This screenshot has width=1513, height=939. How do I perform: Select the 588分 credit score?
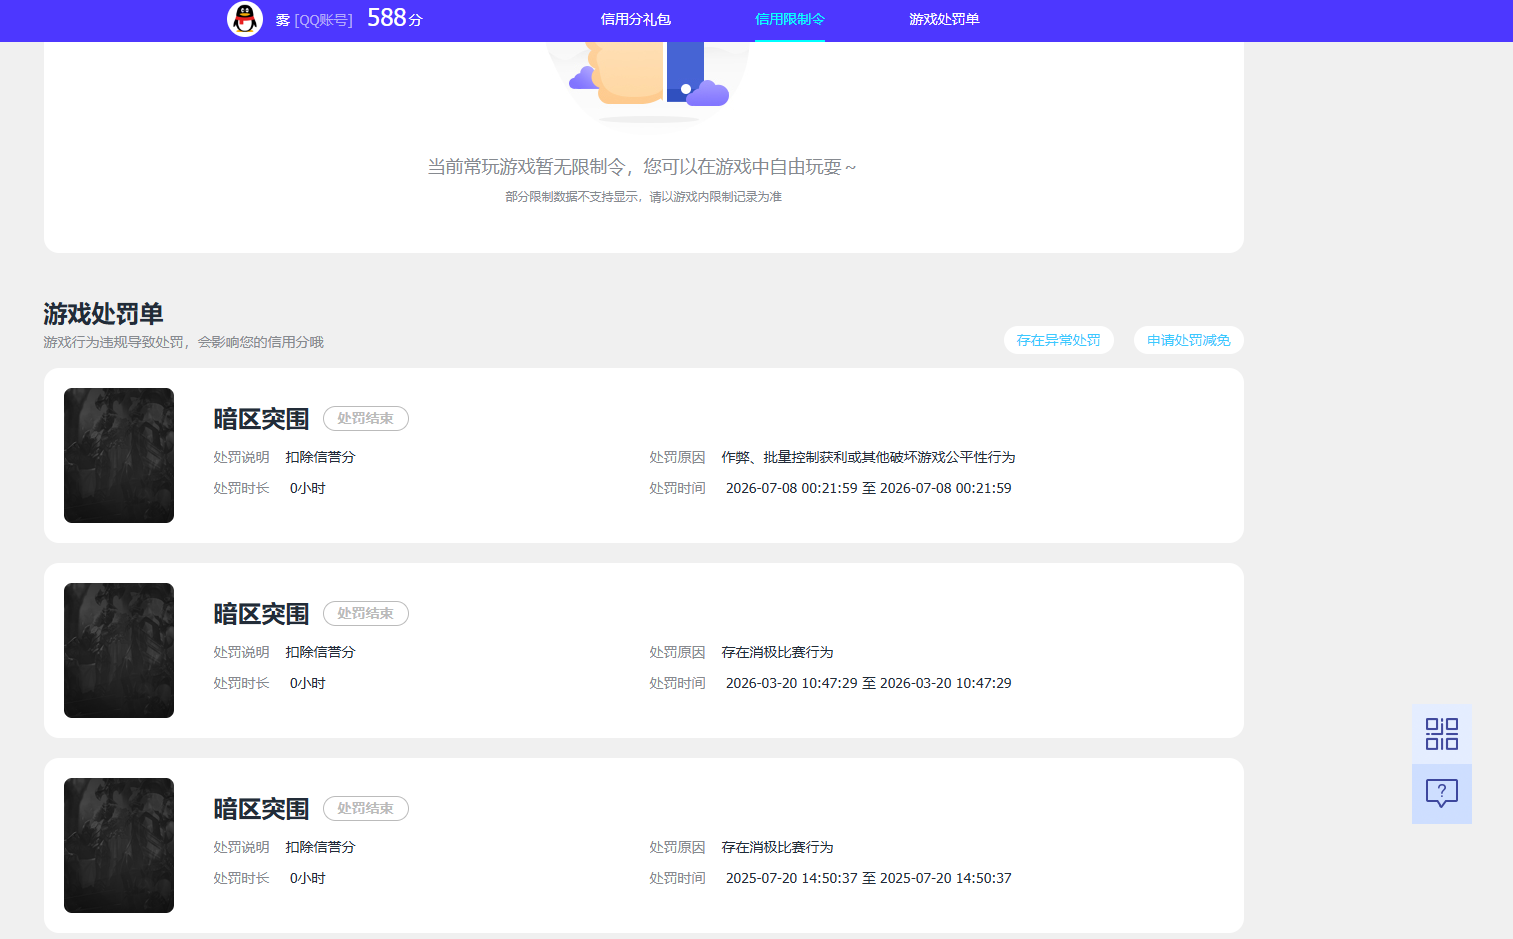[x=395, y=18]
